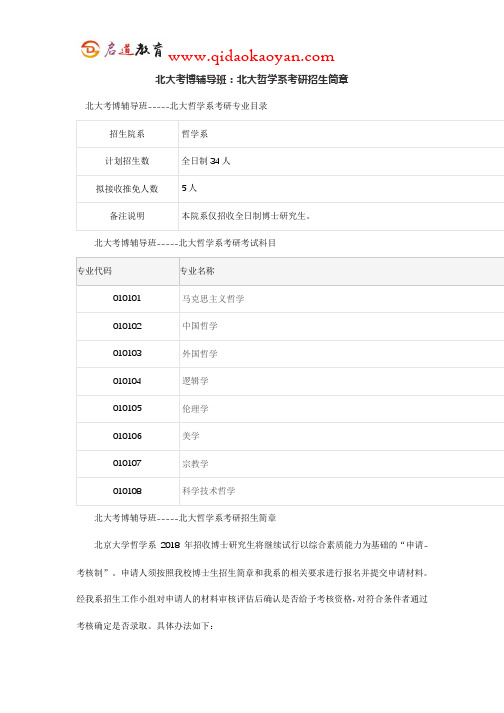Click the 计划招生数 cell
Screen dimensions: 504x713
click(x=127, y=161)
